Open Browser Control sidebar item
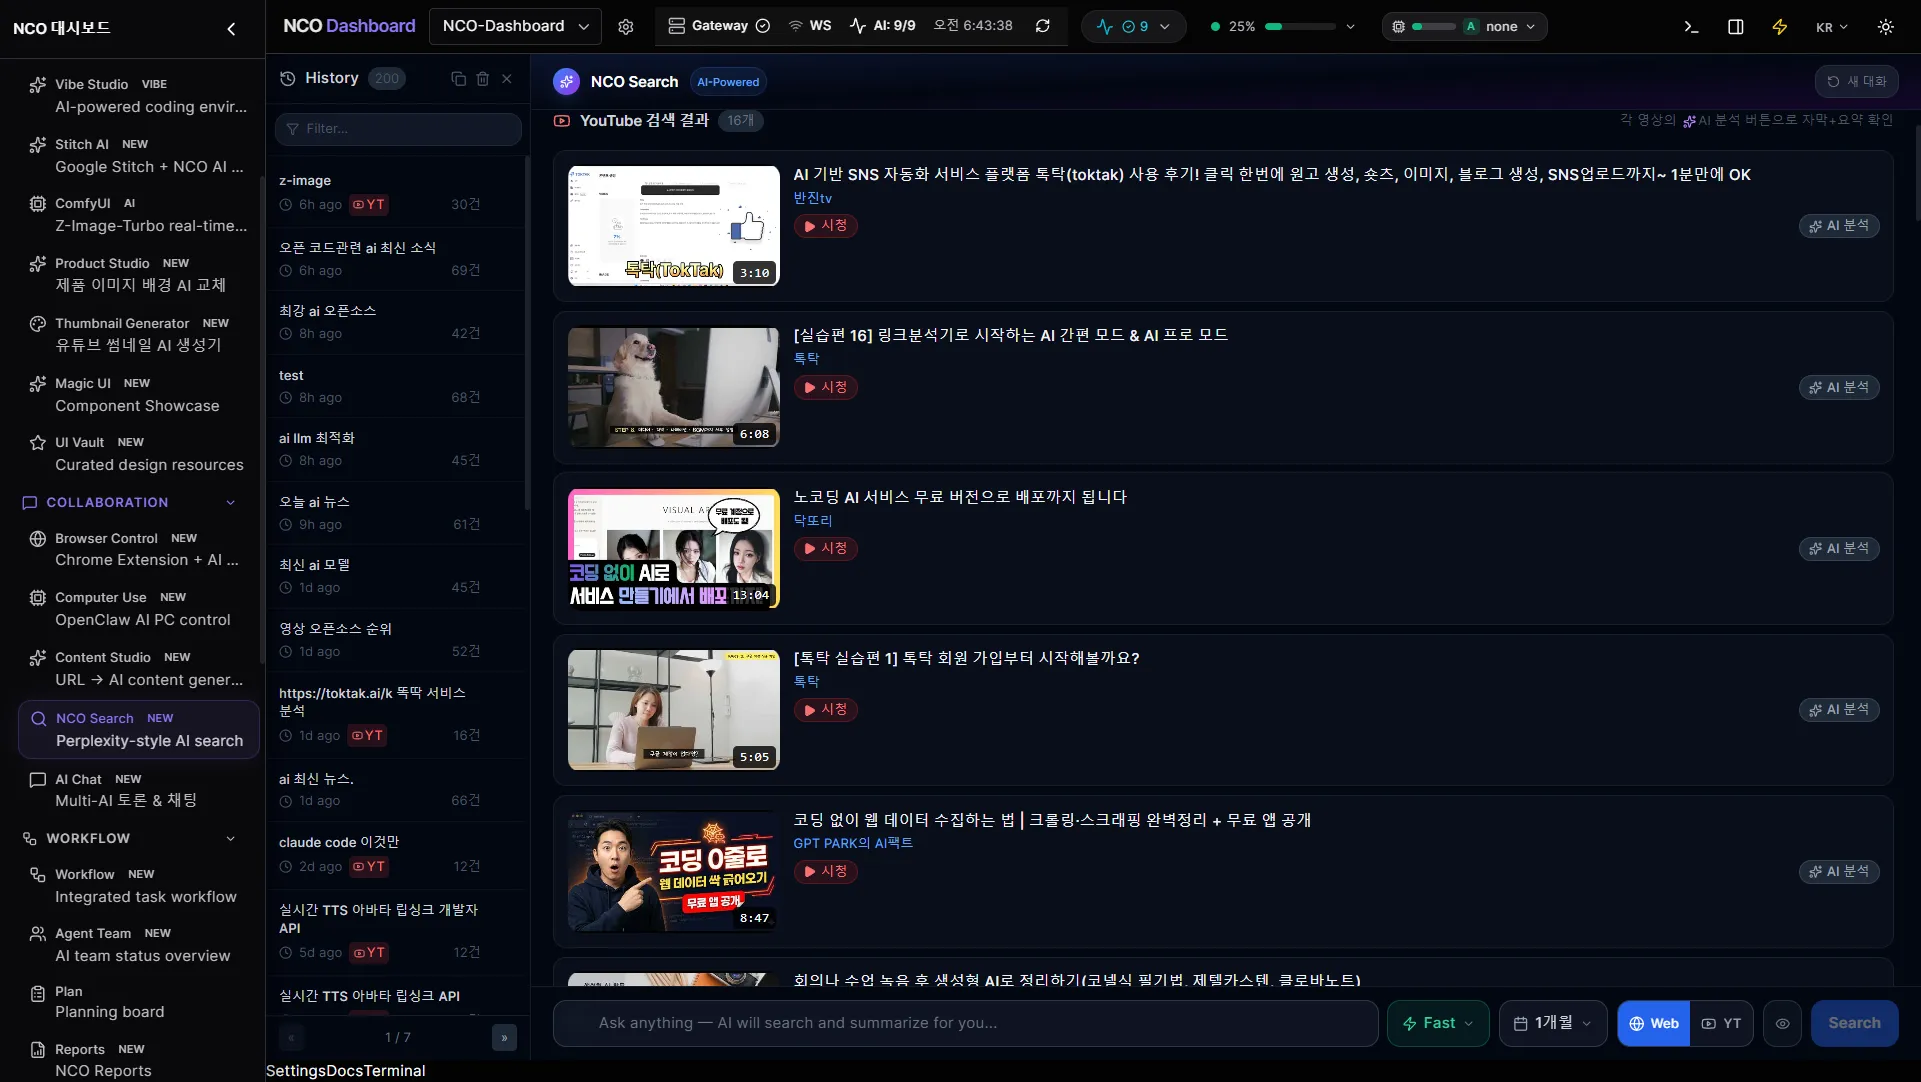The image size is (1921, 1082). pos(138,550)
